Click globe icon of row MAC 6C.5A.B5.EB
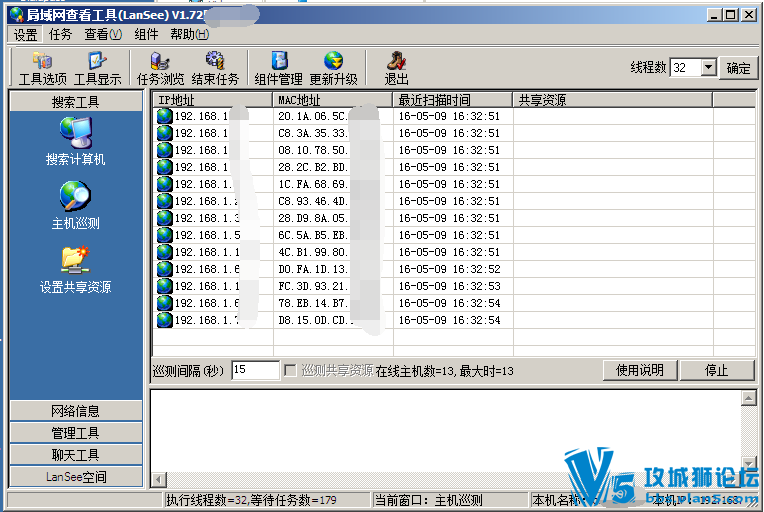The image size is (764, 512). (165, 235)
